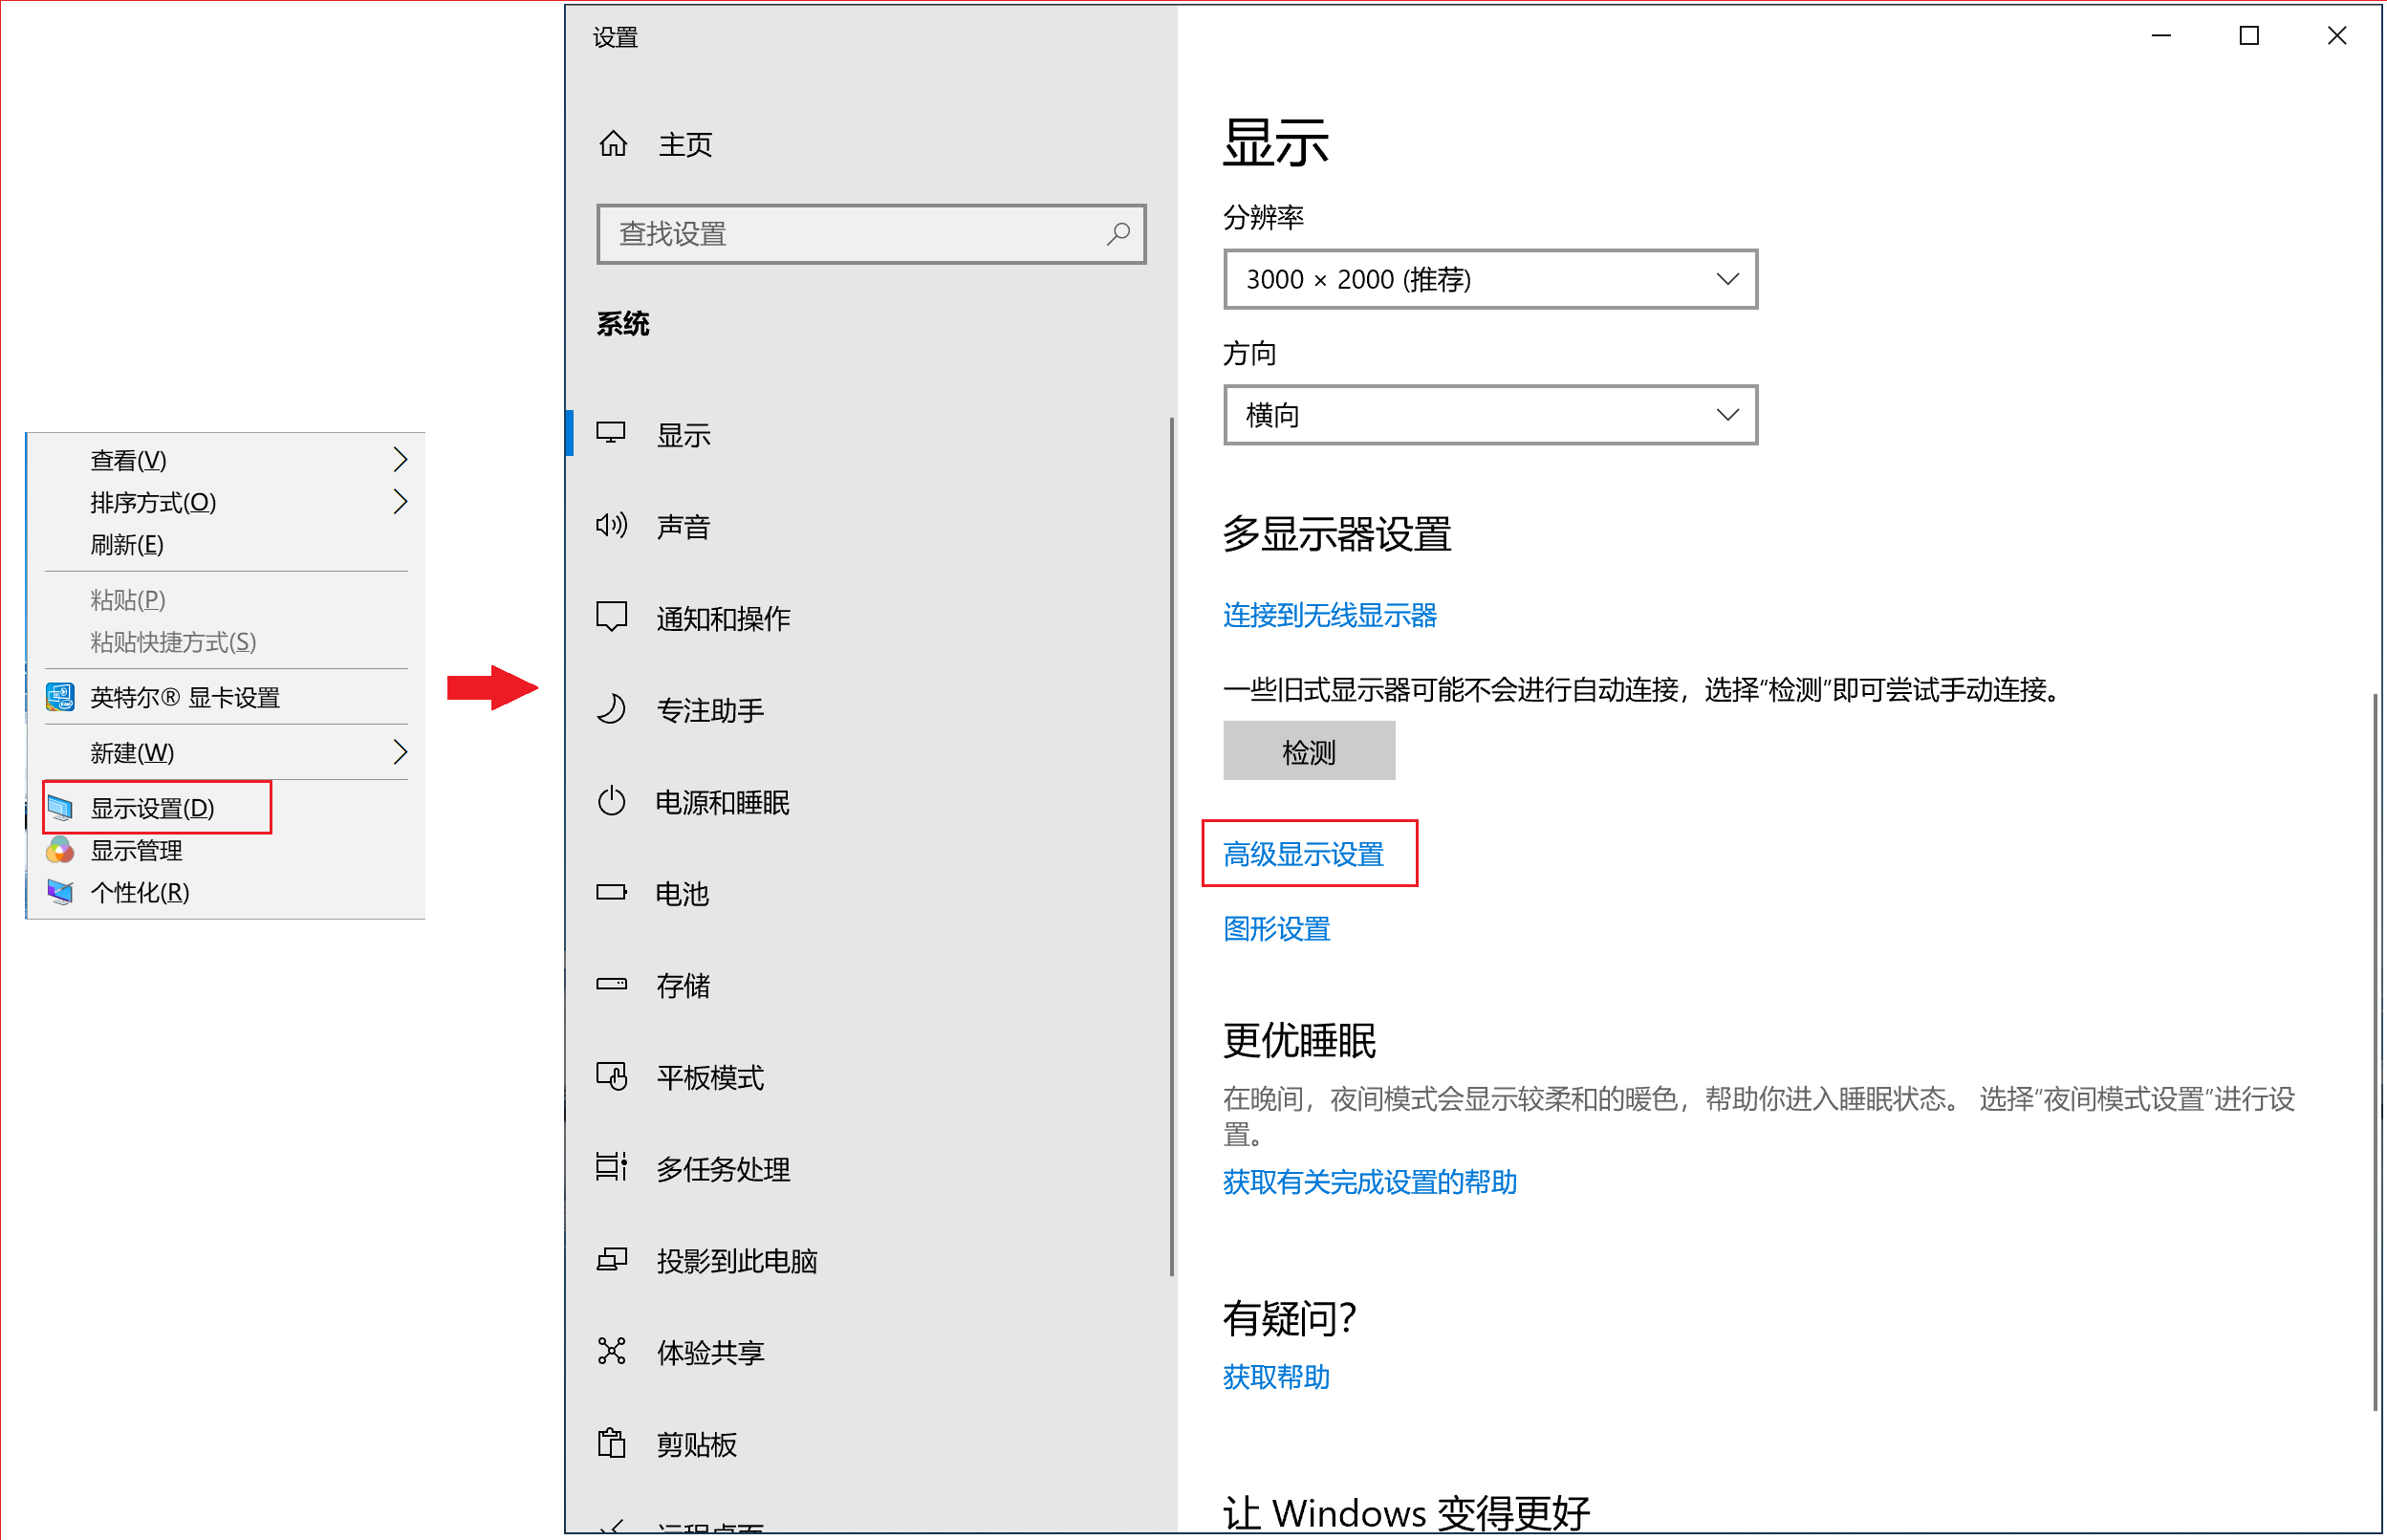Click into the 查找设置 search field
This screenshot has height=1540, width=2387.
click(850, 234)
